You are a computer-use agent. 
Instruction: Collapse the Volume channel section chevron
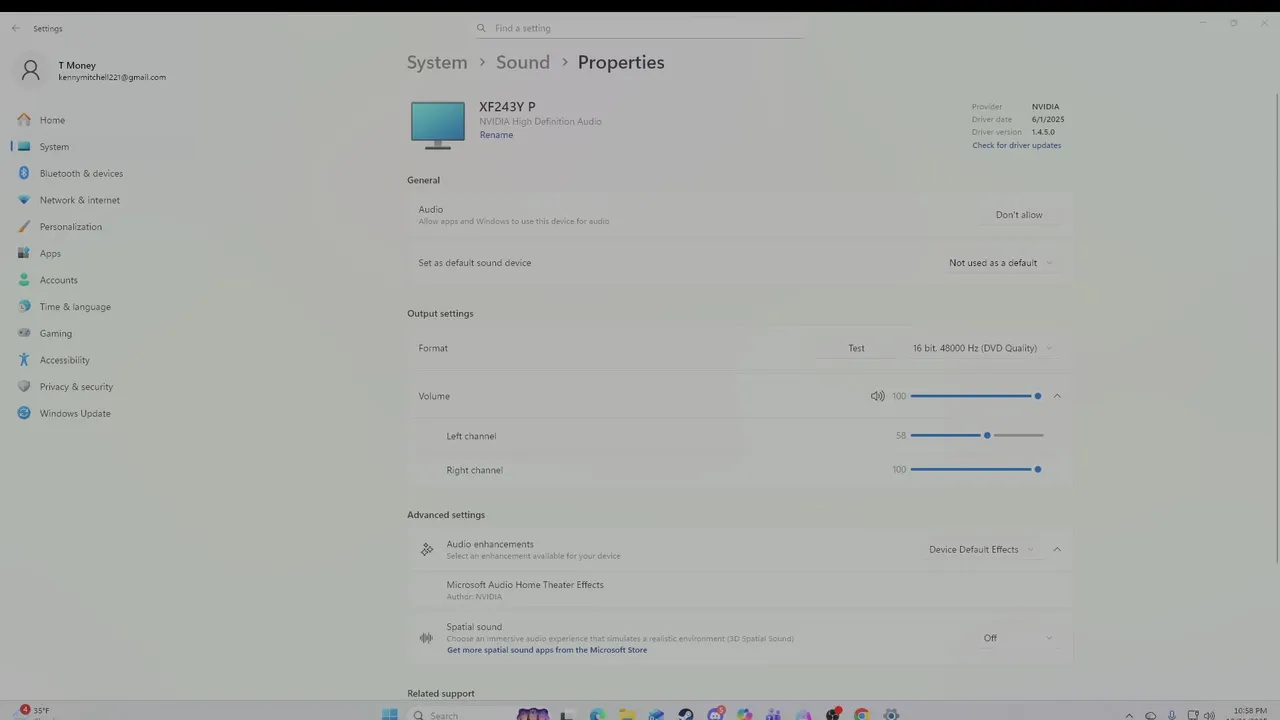[1057, 396]
